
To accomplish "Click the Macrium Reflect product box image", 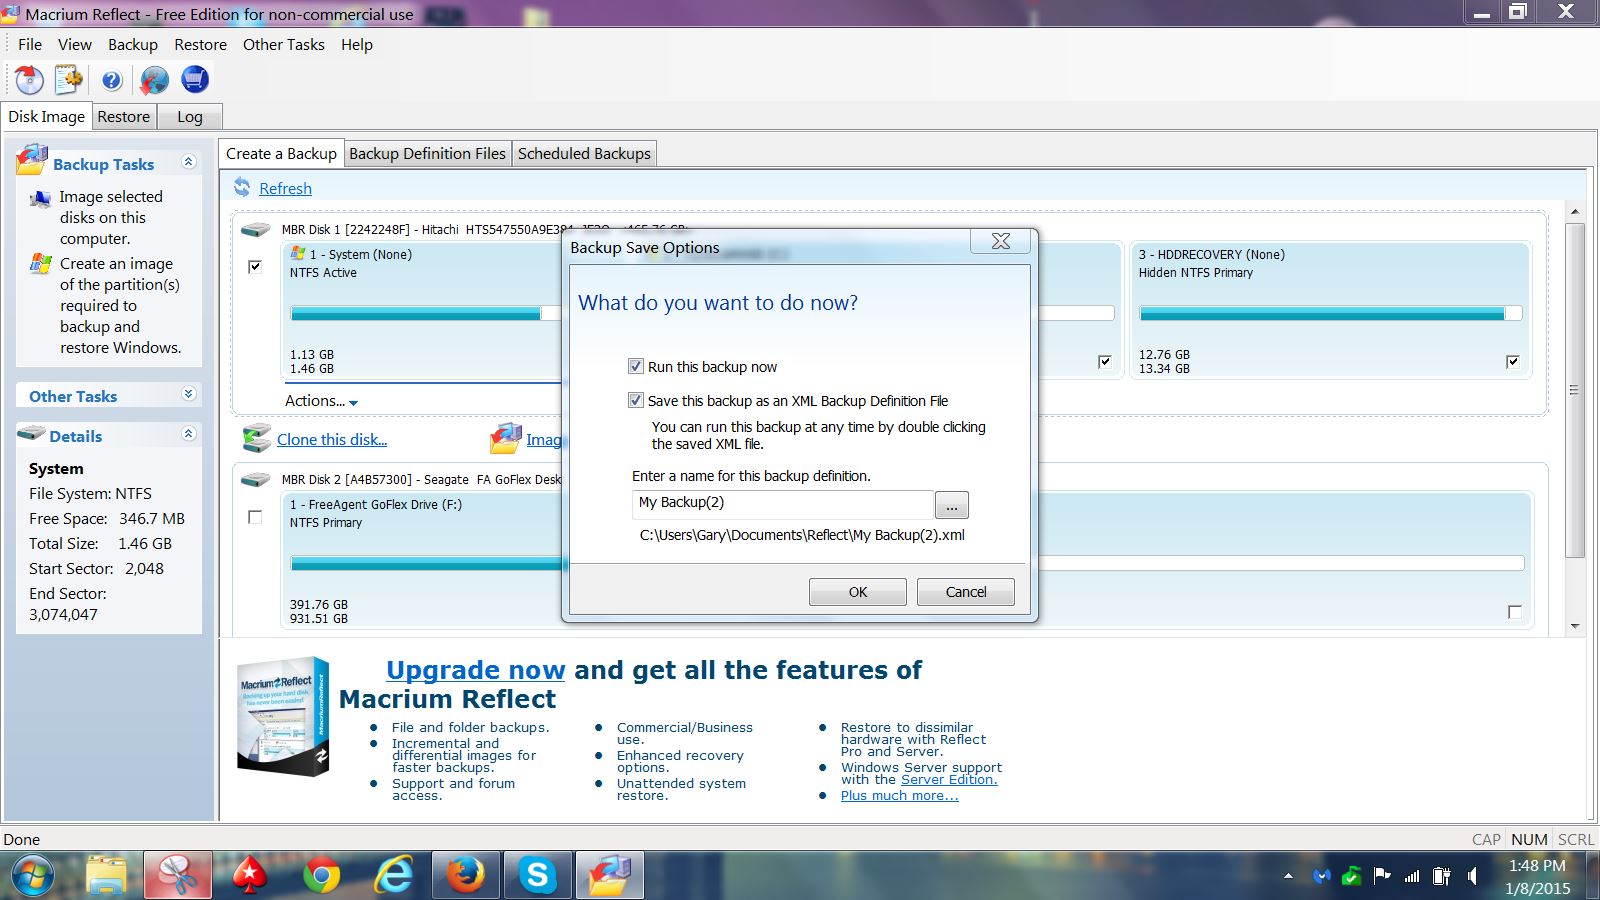I will (283, 716).
